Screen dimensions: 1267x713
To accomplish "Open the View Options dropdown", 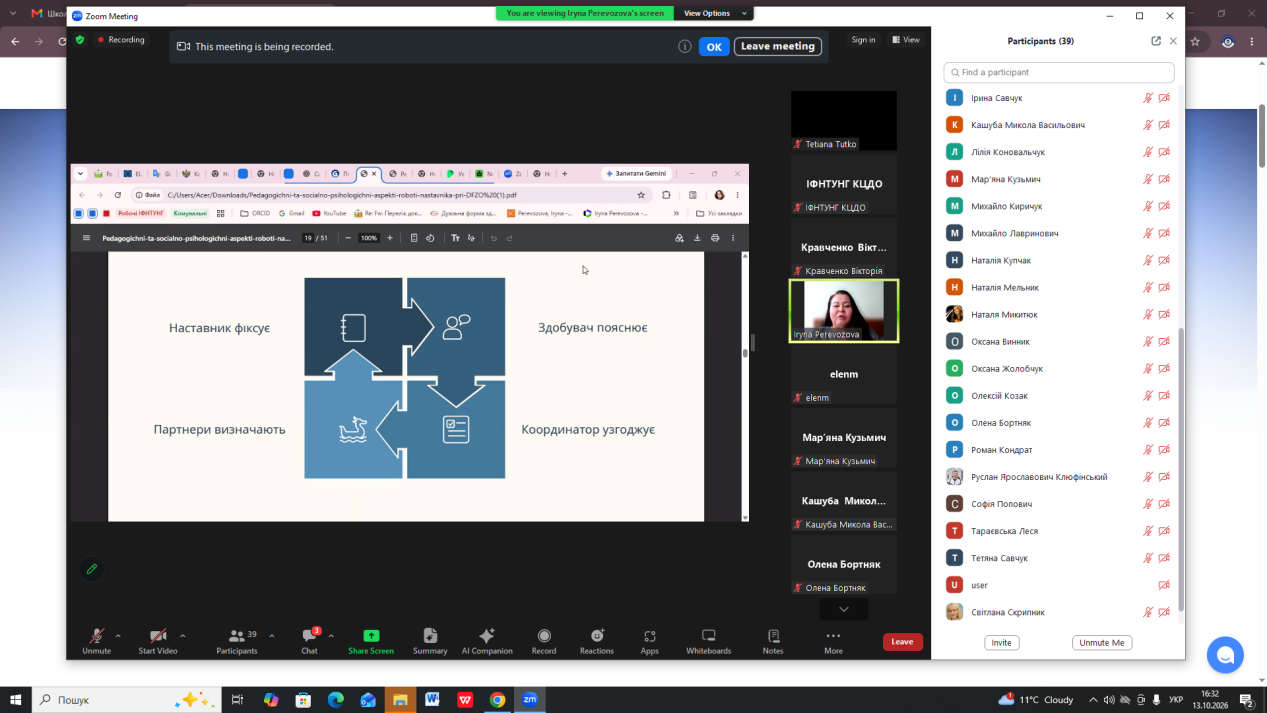I will 714,13.
